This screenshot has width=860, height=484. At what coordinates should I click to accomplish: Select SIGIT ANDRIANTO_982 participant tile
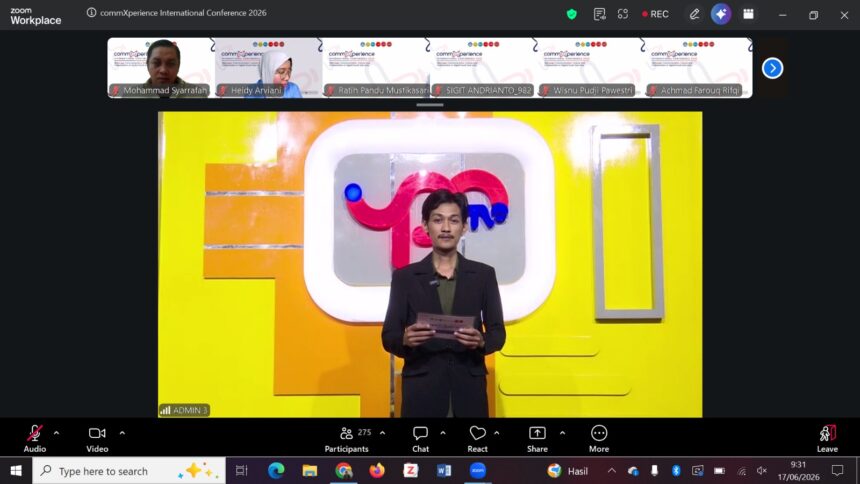click(483, 68)
